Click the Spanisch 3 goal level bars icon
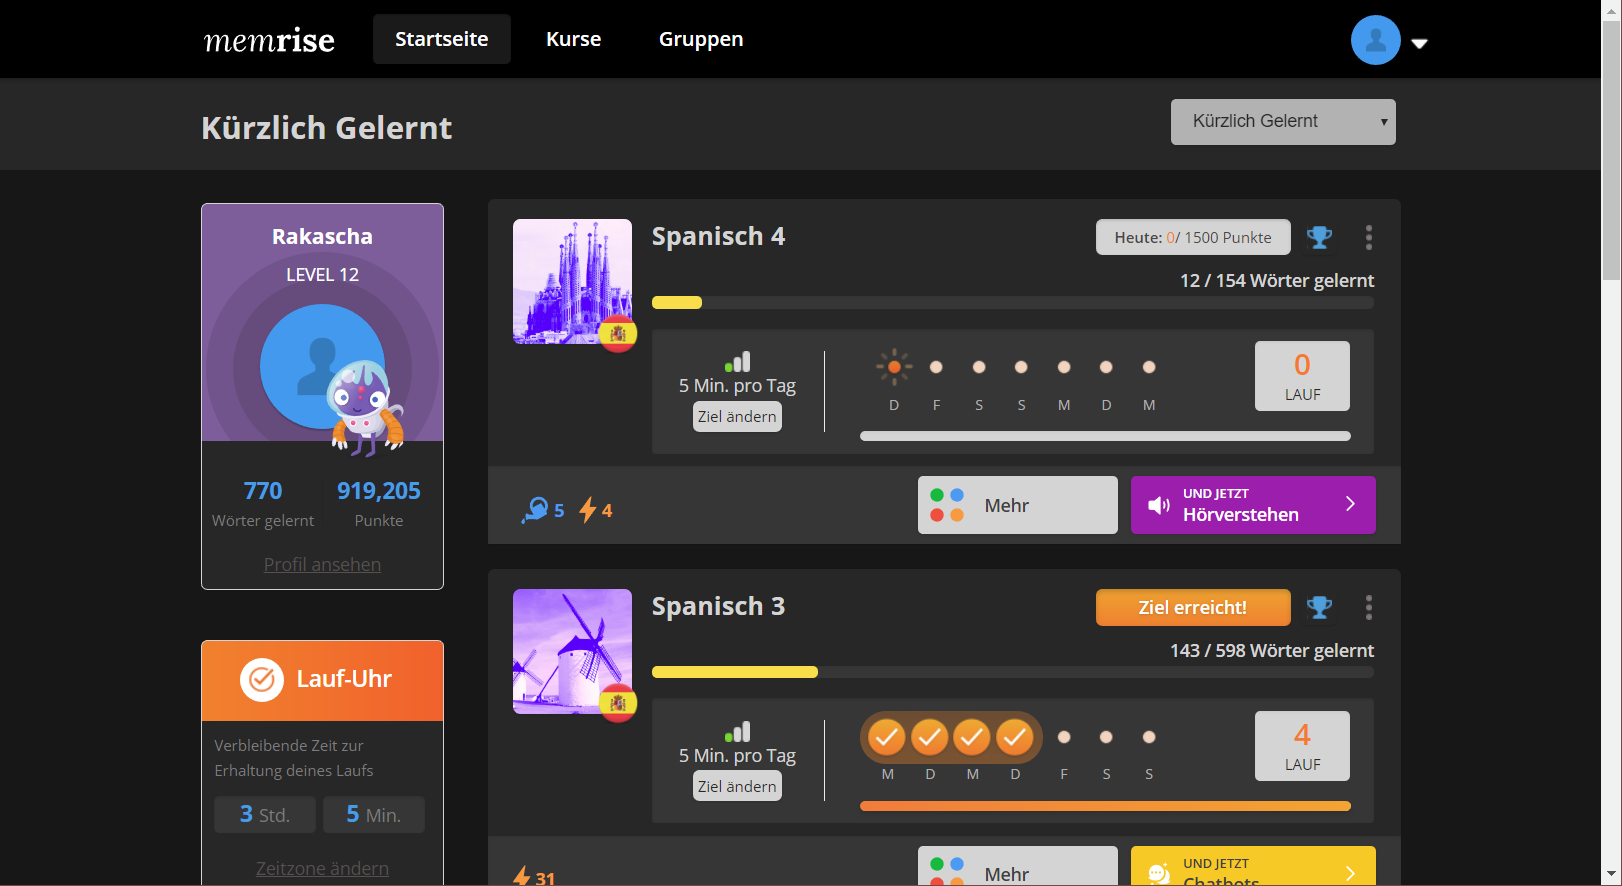Screen dimensions: 1622x886 pyautogui.click(x=738, y=732)
